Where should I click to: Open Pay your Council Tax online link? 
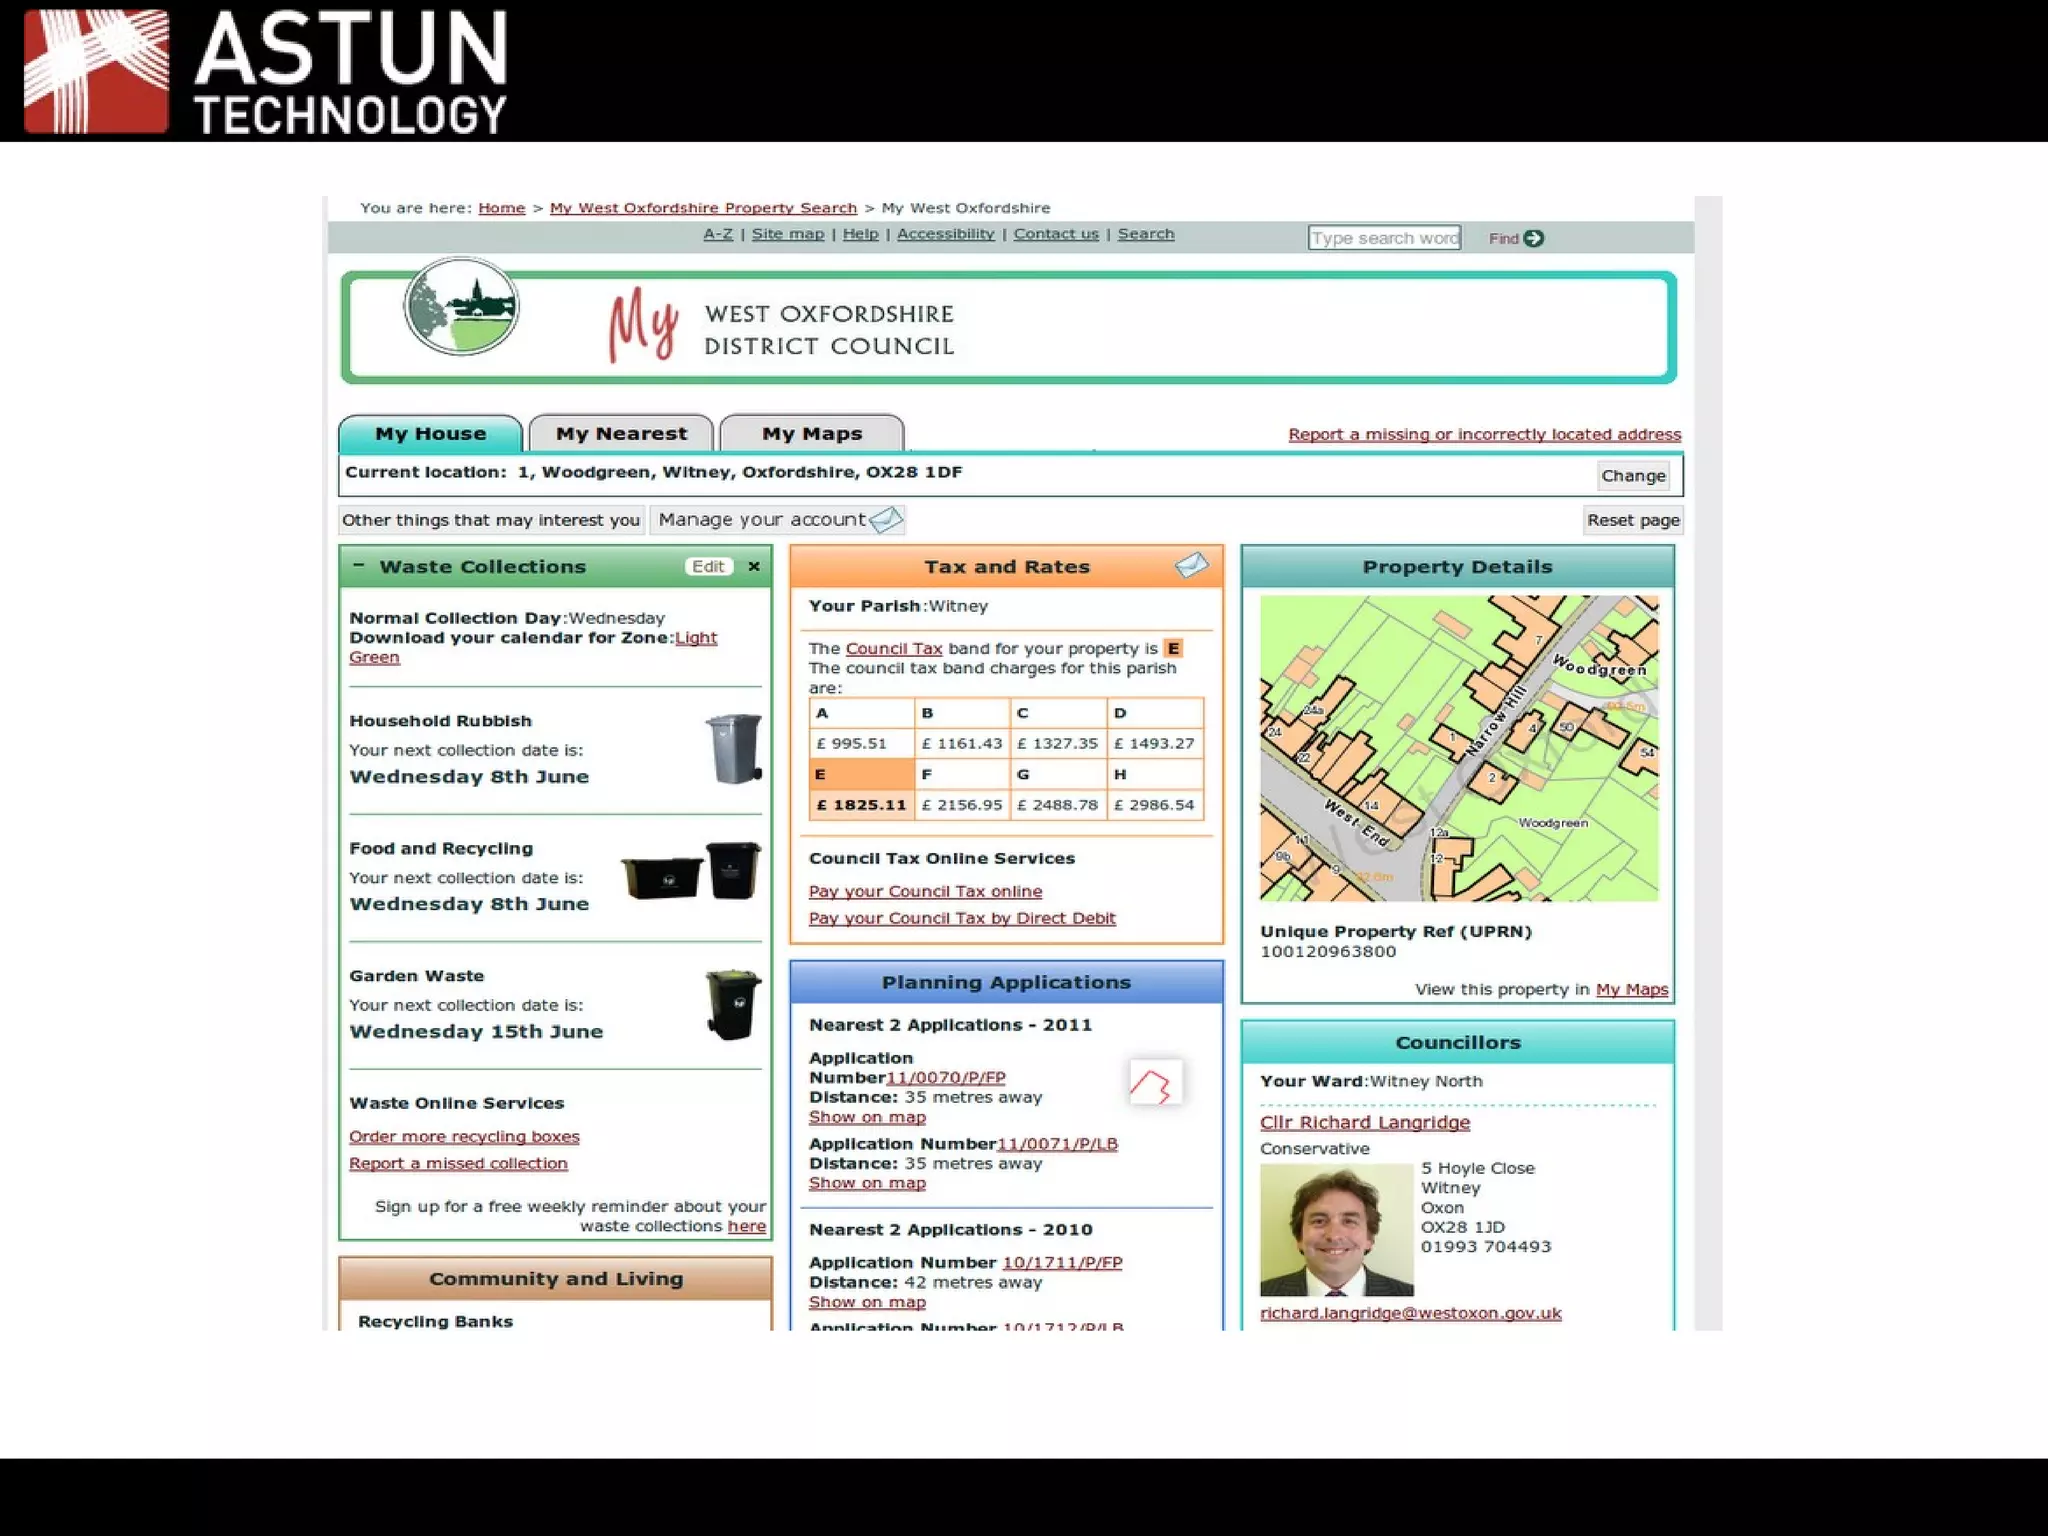(x=925, y=891)
